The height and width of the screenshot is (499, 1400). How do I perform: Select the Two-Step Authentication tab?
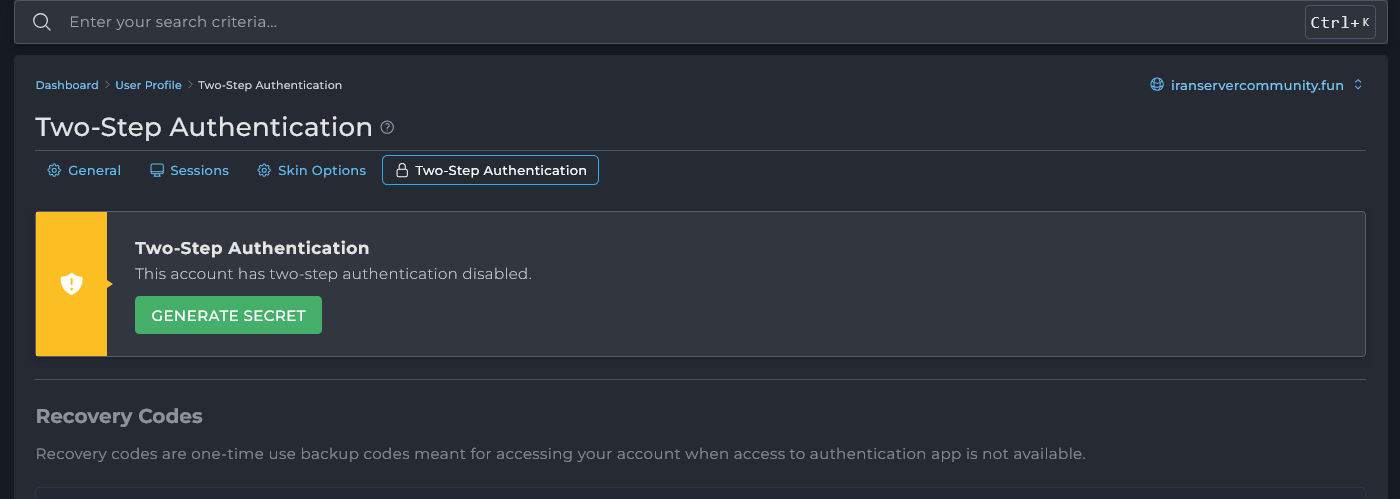(x=500, y=171)
